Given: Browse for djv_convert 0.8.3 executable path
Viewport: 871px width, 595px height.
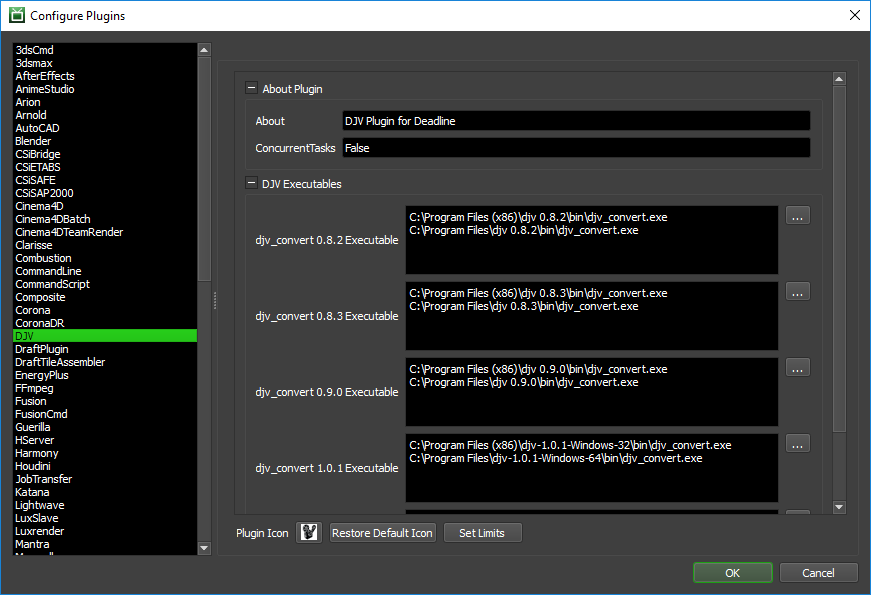Looking at the screenshot, I should click(797, 291).
